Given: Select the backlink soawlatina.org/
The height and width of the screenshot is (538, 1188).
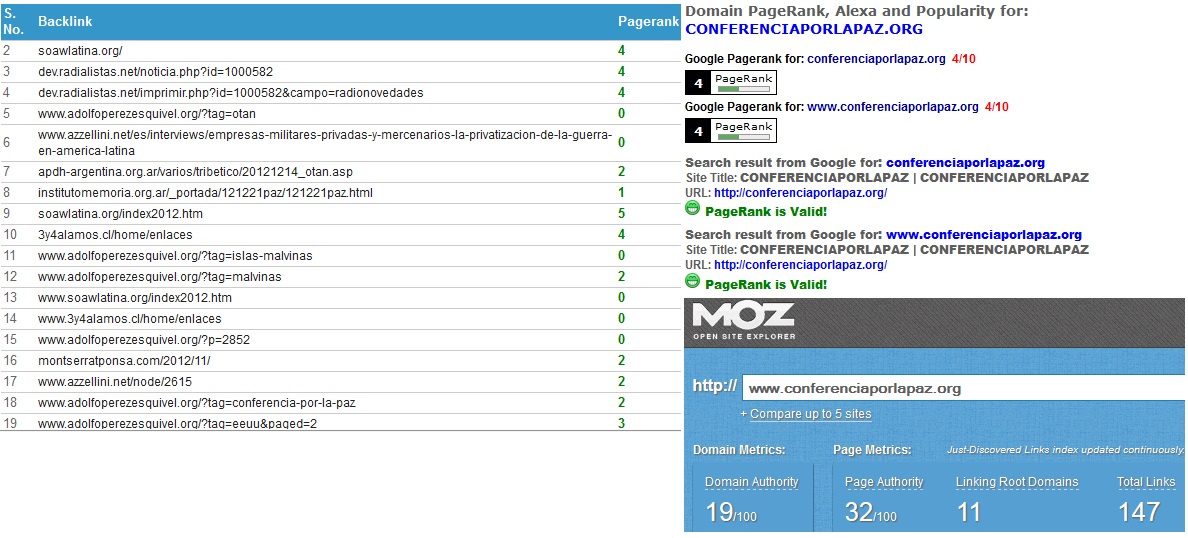Looking at the screenshot, I should (x=80, y=51).
